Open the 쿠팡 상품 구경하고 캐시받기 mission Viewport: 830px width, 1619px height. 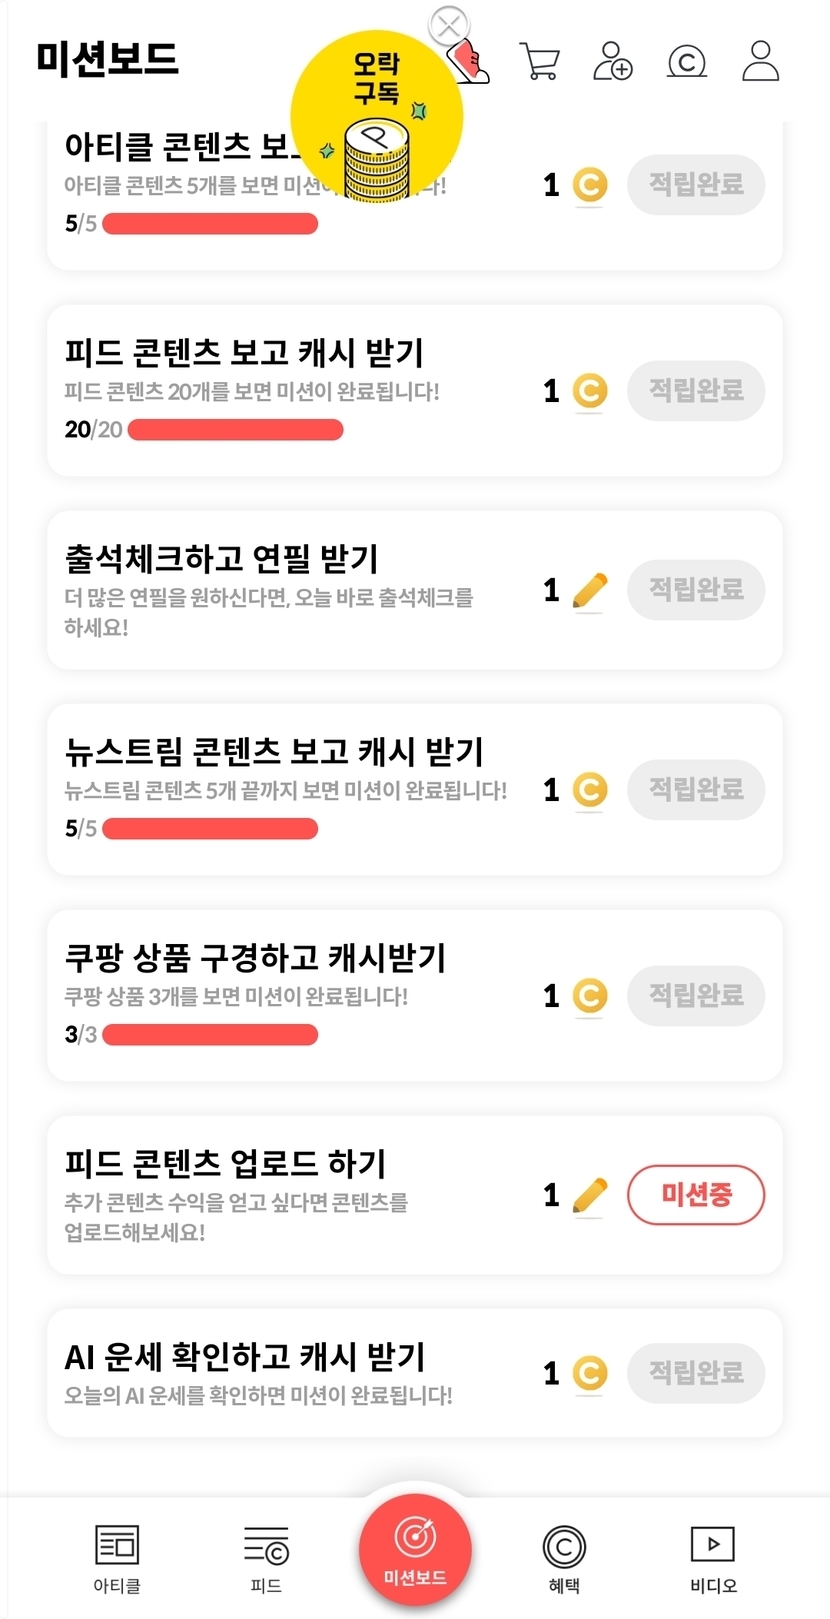click(255, 958)
